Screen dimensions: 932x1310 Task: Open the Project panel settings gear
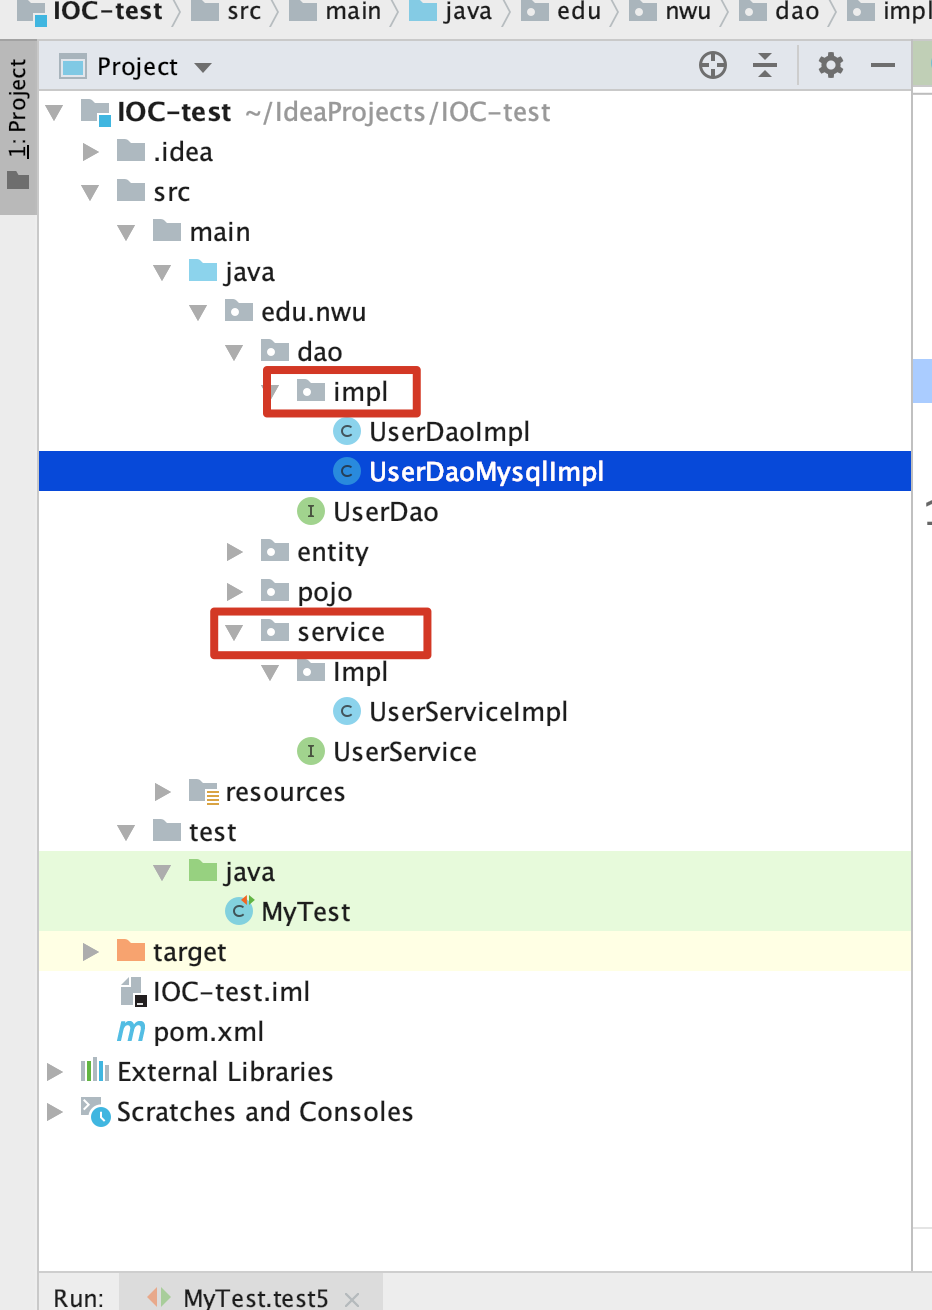click(x=831, y=66)
